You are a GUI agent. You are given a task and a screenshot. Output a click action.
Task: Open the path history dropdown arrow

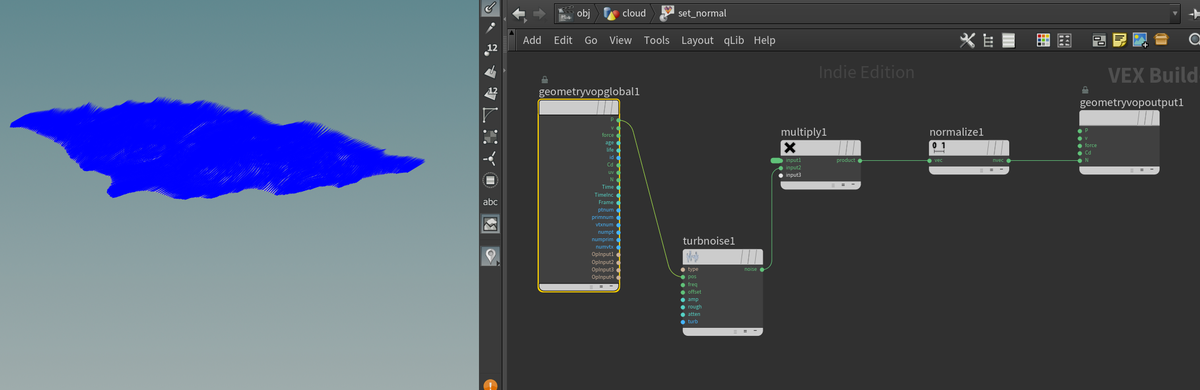(x=1174, y=14)
